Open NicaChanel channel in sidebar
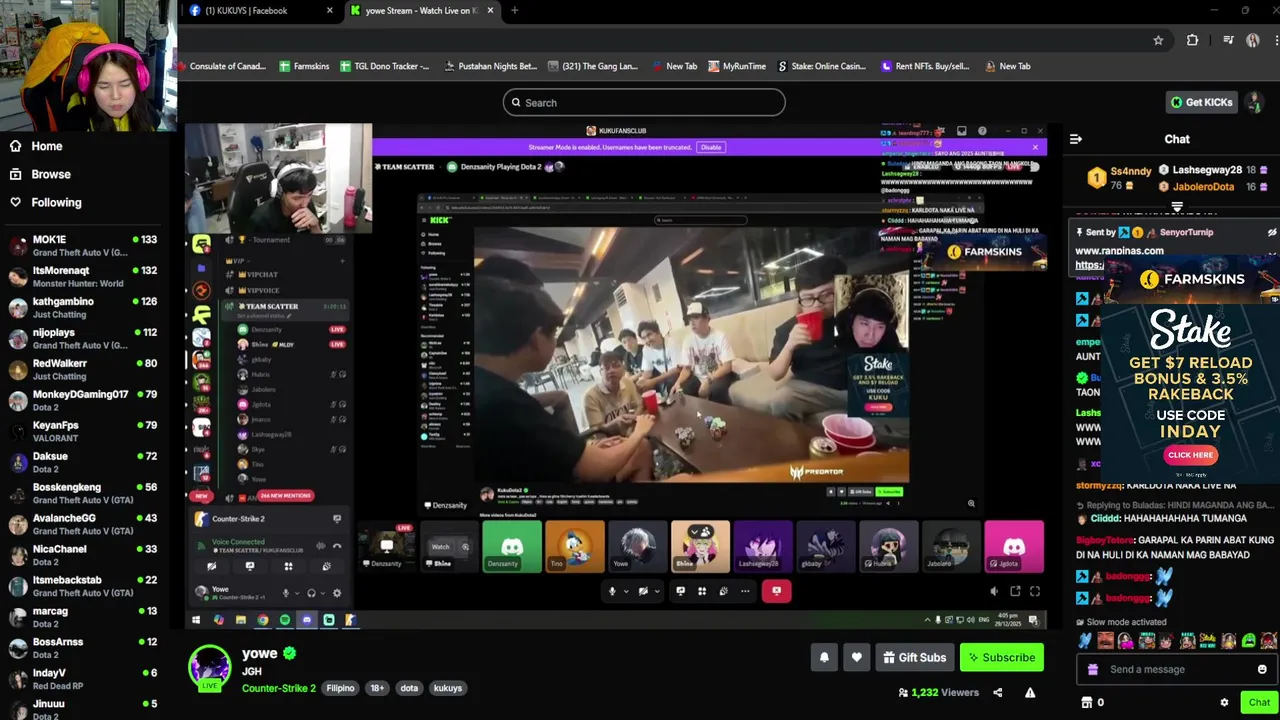 click(83, 555)
